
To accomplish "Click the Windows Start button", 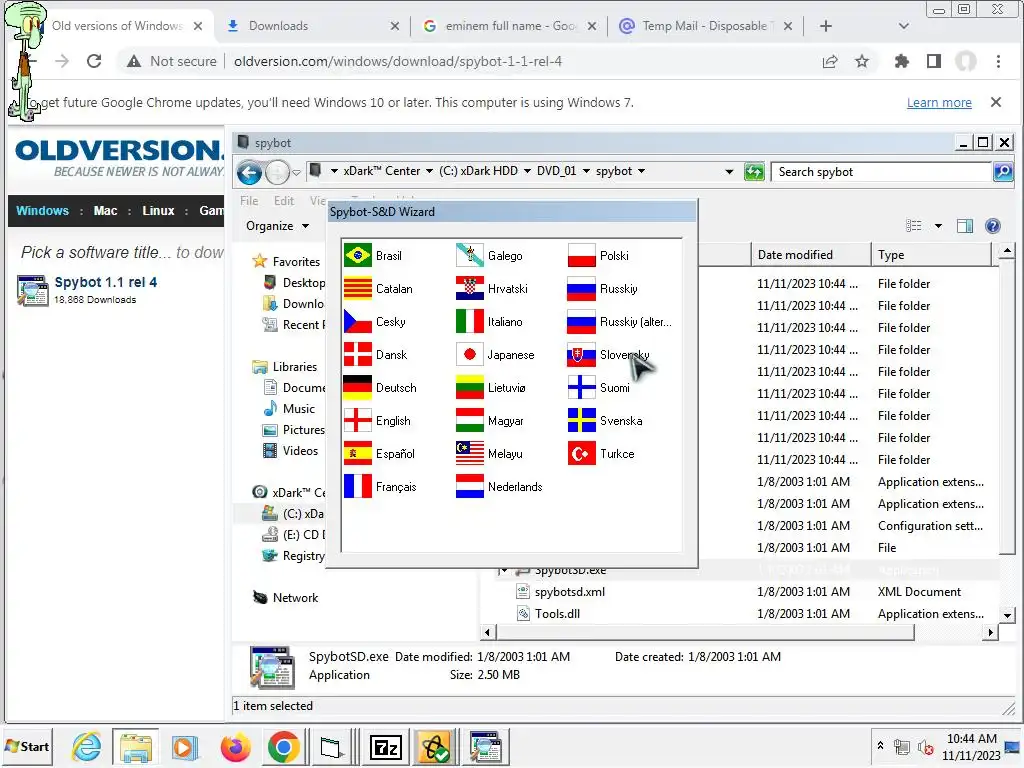I will [27, 746].
